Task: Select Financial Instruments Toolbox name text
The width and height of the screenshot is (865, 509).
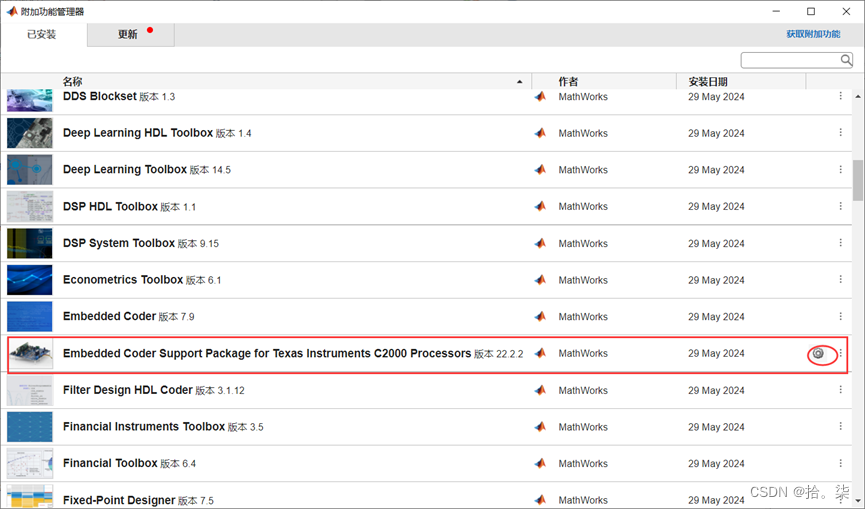Action: pyautogui.click(x=144, y=427)
